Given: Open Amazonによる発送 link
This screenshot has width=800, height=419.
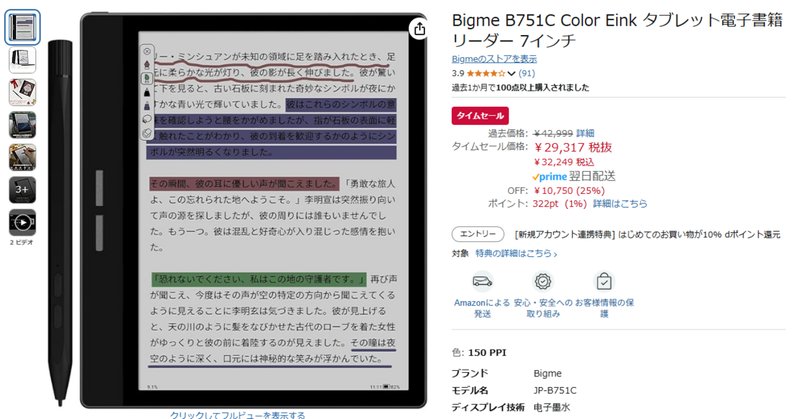Looking at the screenshot, I should click(482, 308).
